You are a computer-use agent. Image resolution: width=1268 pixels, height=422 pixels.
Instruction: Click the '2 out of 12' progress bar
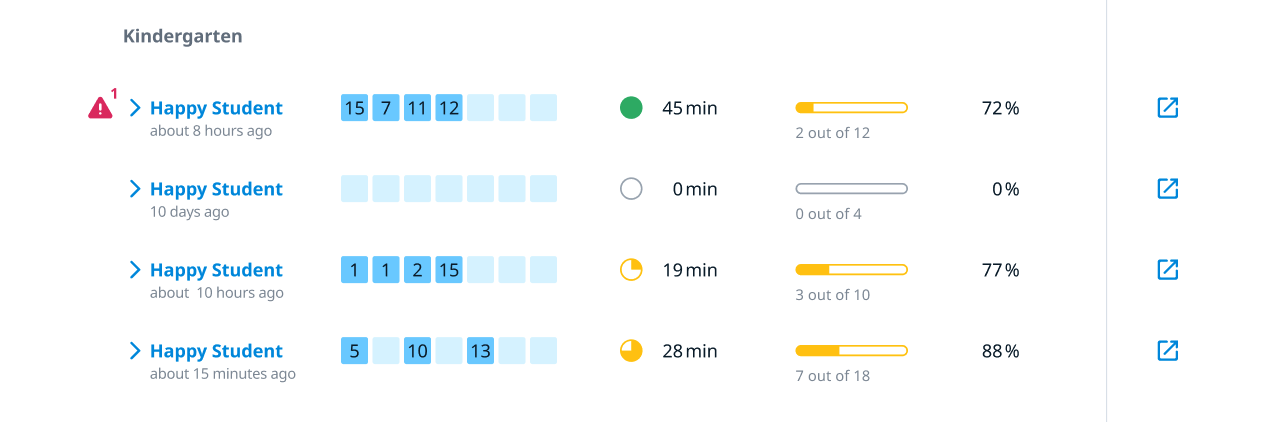pos(851,107)
